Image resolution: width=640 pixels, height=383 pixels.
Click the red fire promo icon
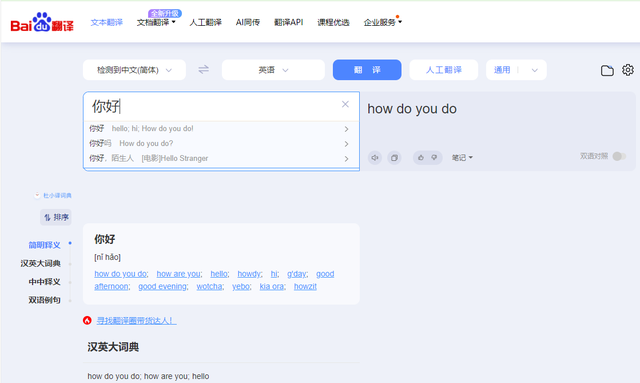(87, 321)
